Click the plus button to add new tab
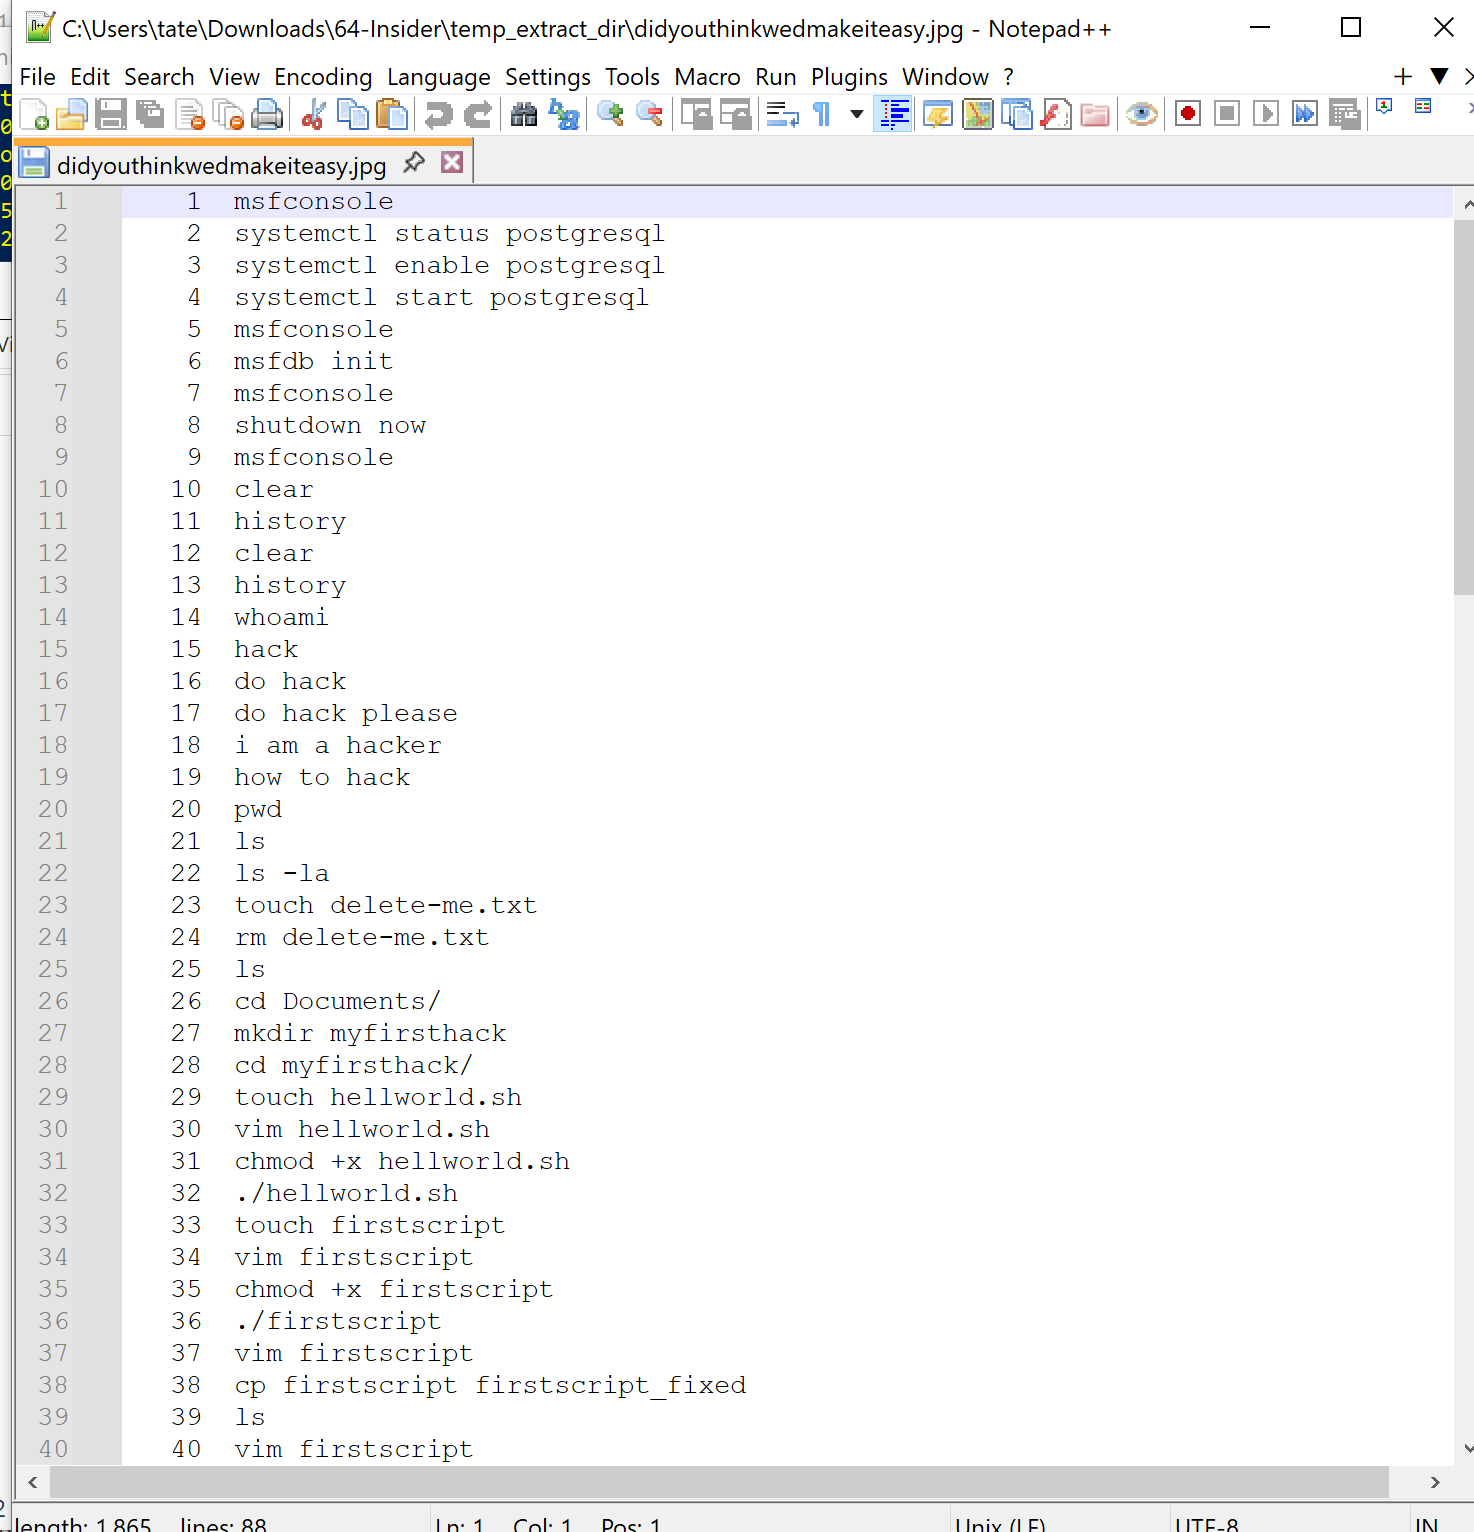The width and height of the screenshot is (1474, 1532). tap(1402, 76)
